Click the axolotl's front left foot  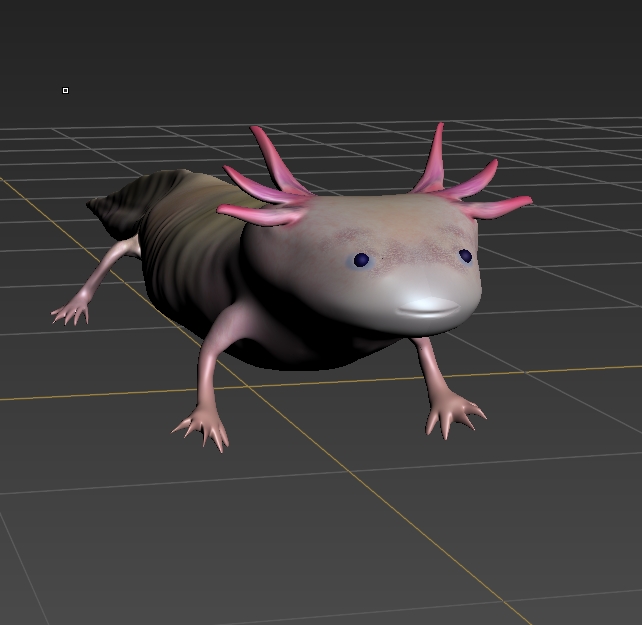click(207, 426)
